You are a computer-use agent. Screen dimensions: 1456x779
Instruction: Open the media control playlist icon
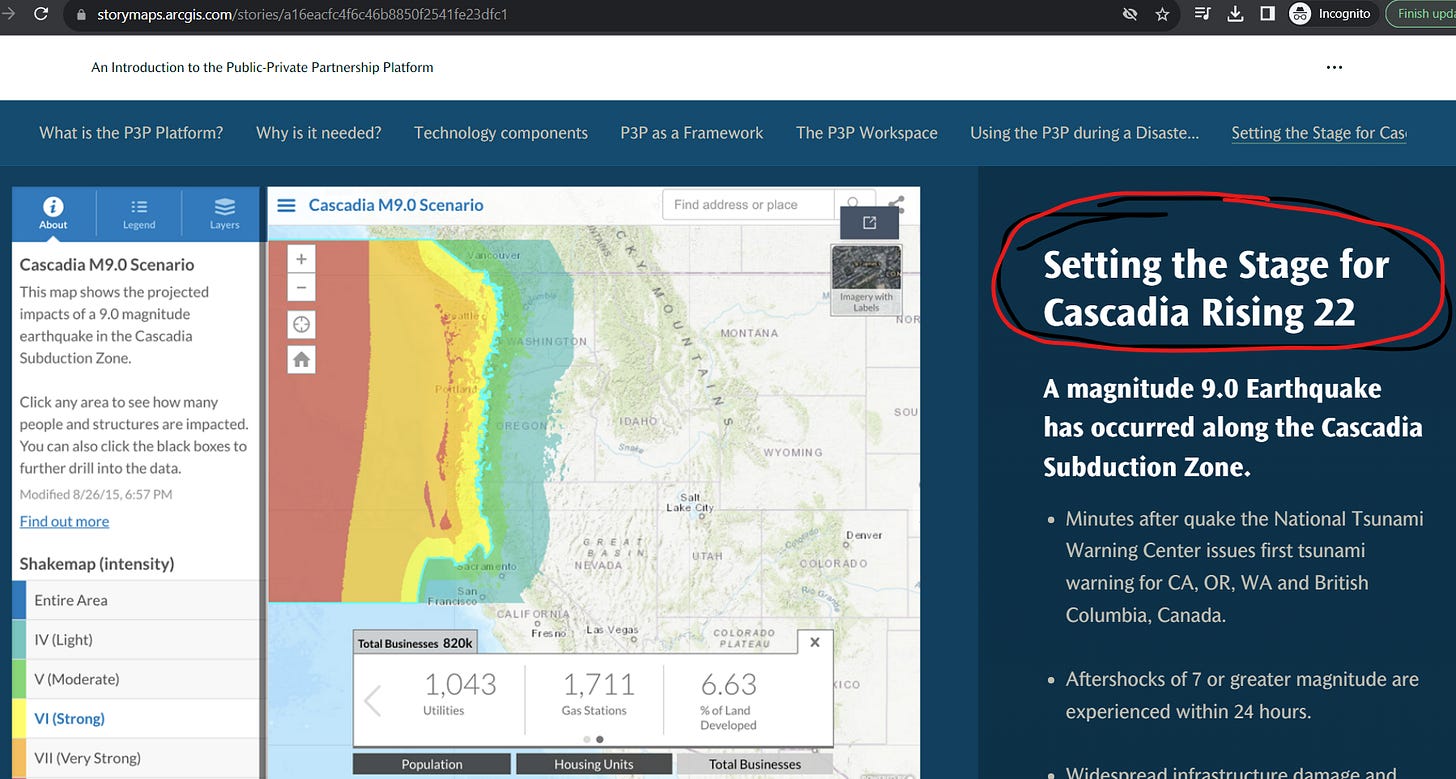point(1203,14)
